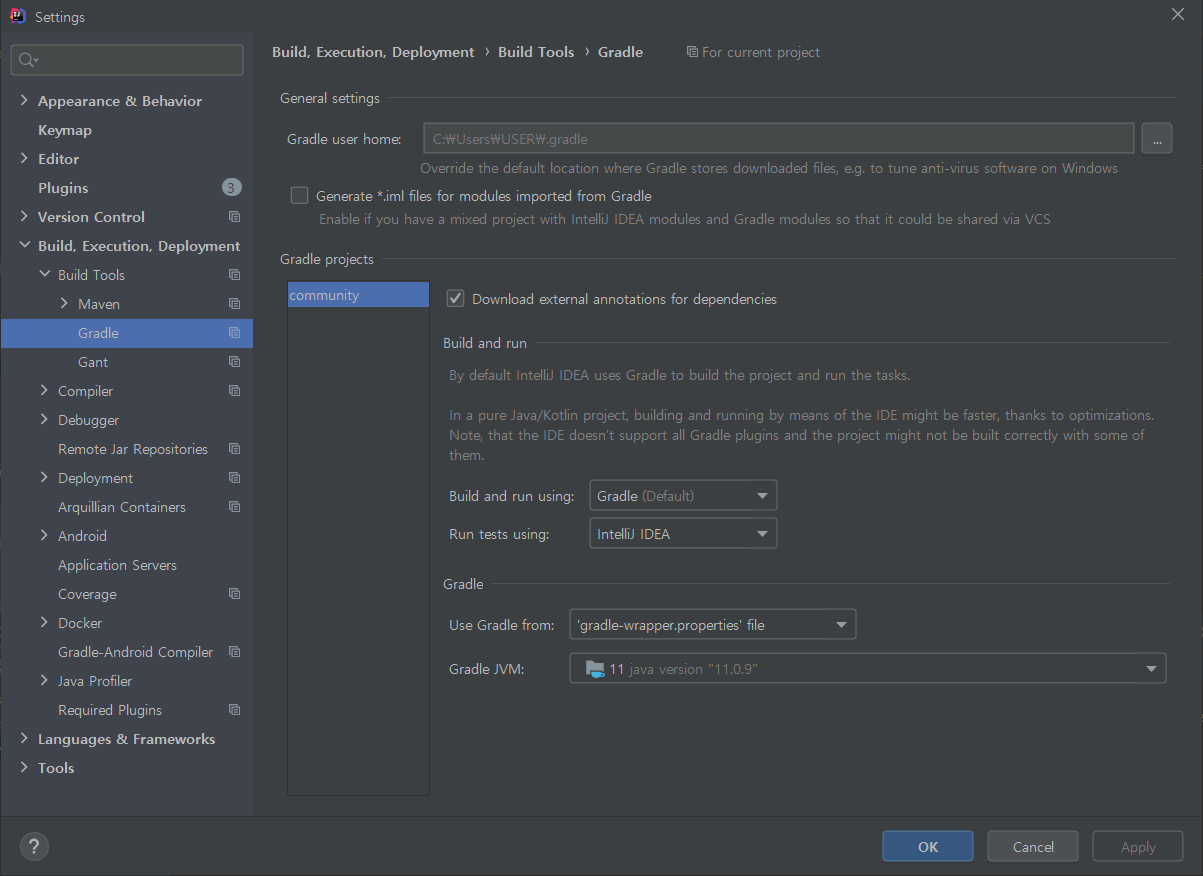
Task: Click the project-level icon beside Coverage
Action: pyautogui.click(x=234, y=594)
